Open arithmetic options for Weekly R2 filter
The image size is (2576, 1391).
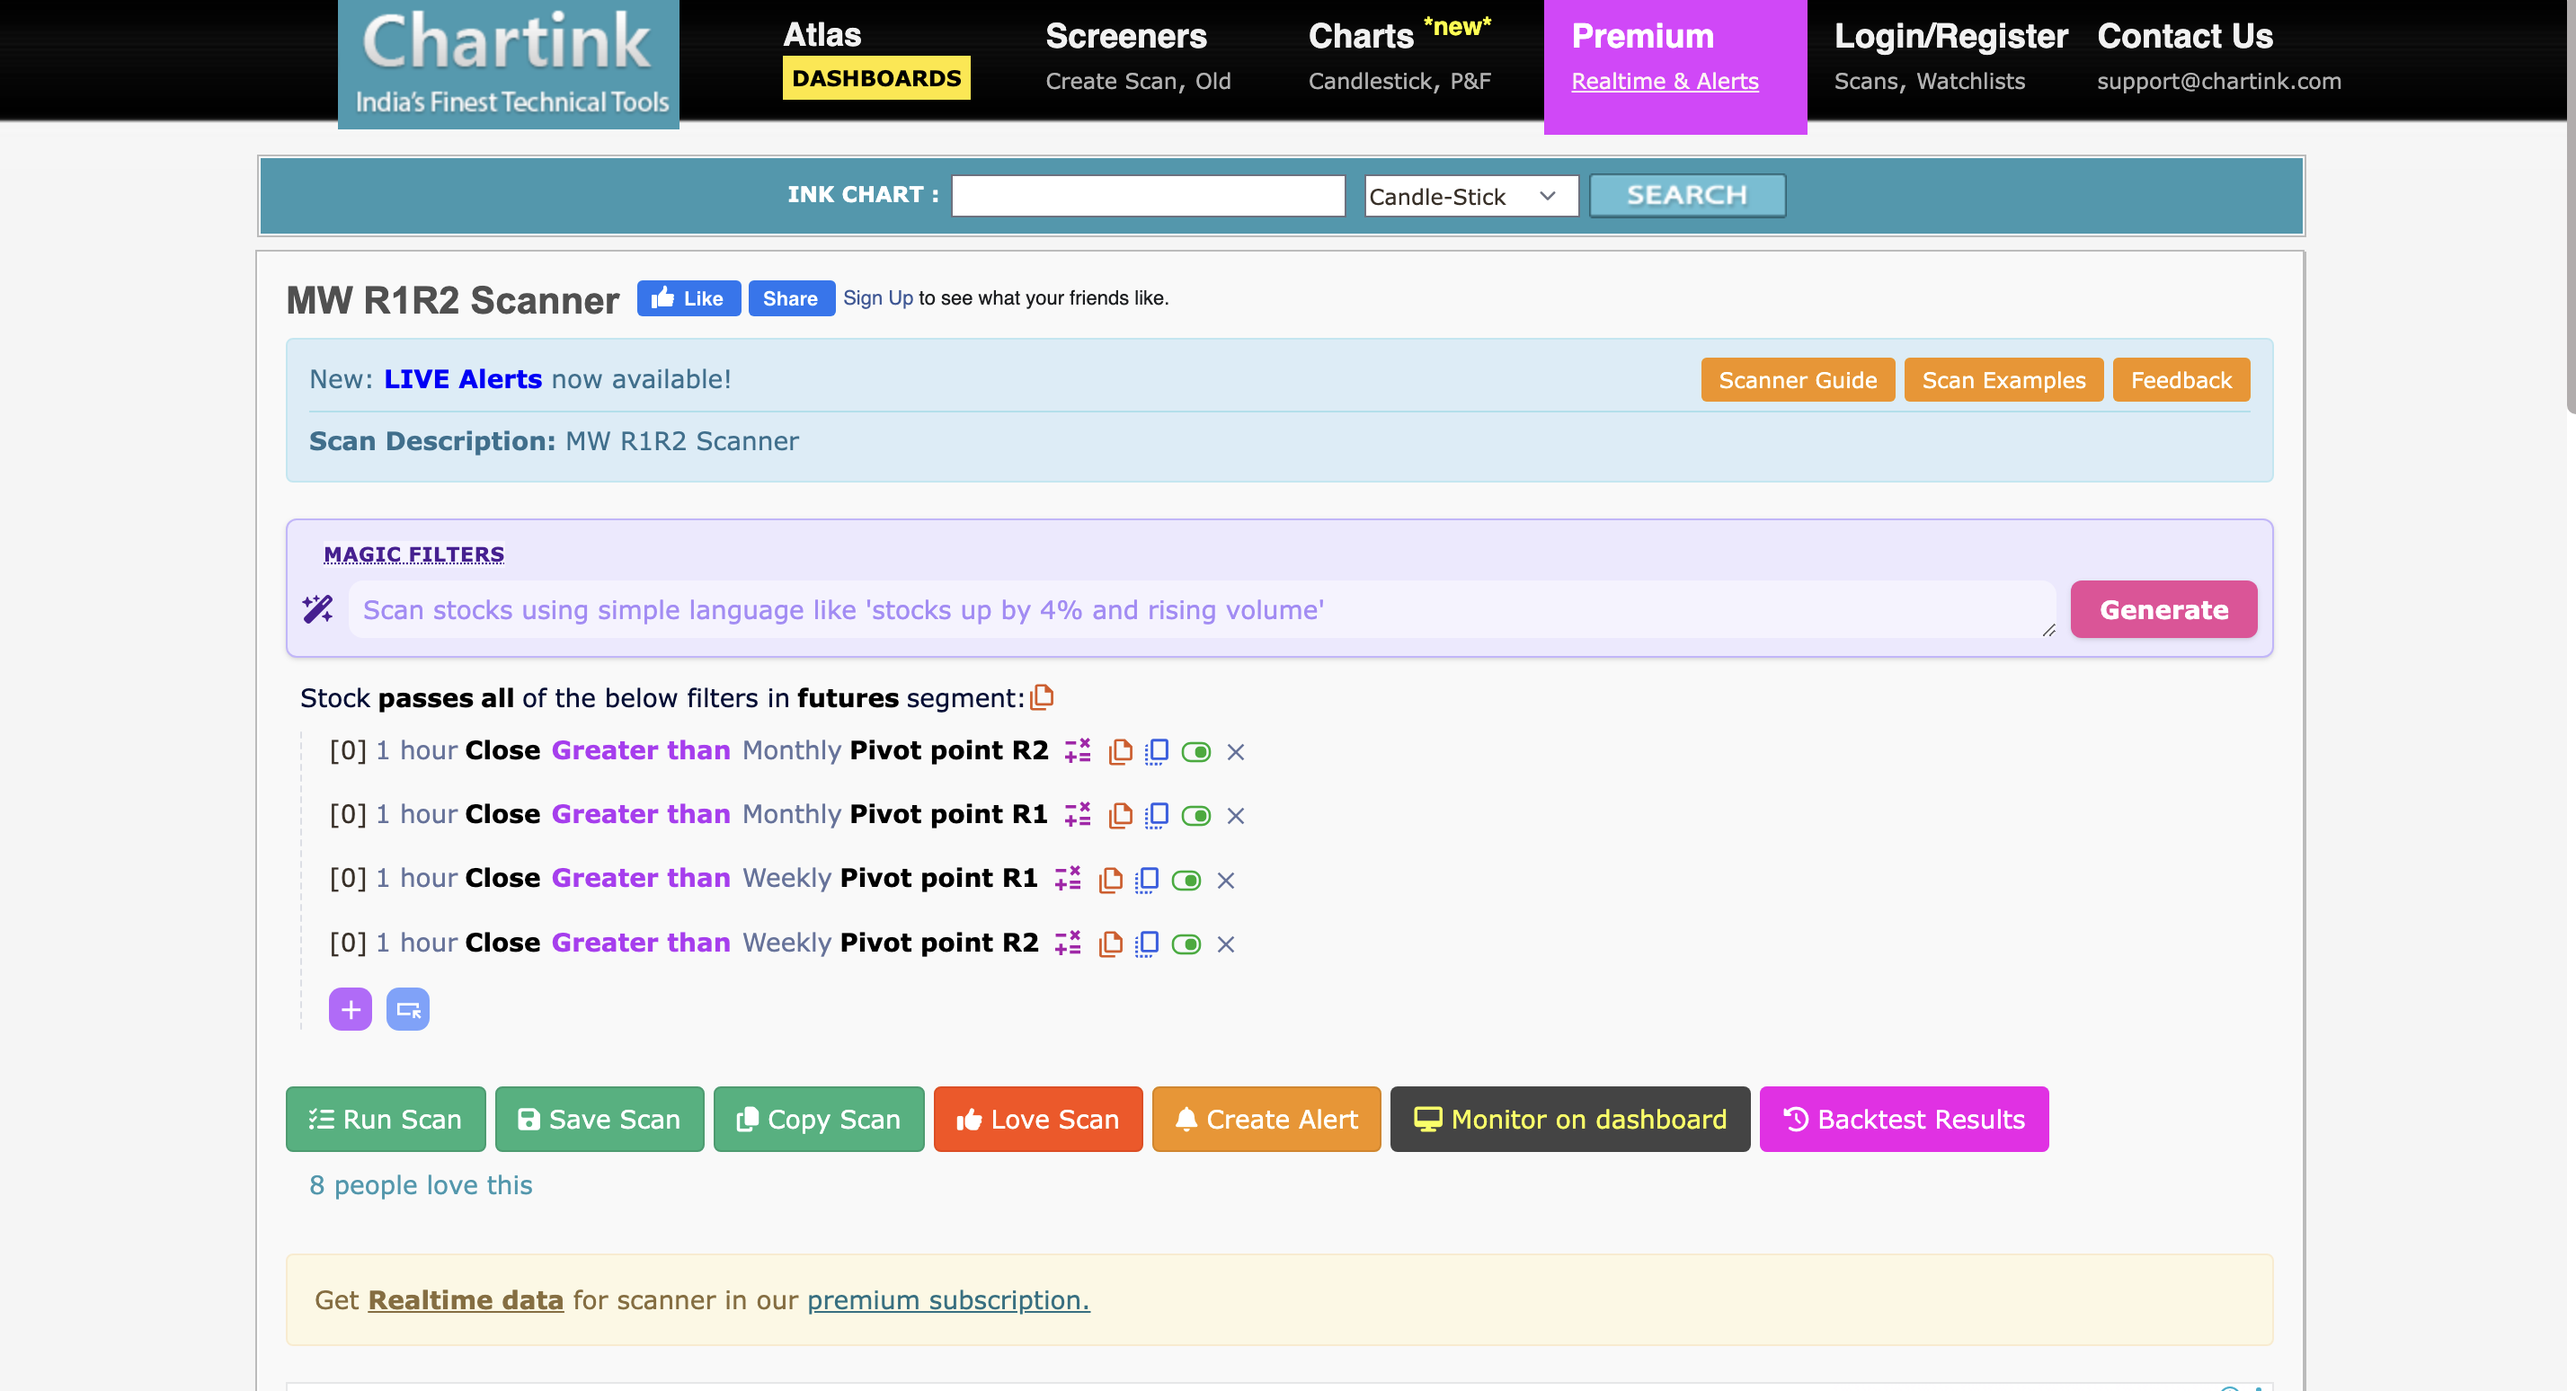click(1067, 943)
